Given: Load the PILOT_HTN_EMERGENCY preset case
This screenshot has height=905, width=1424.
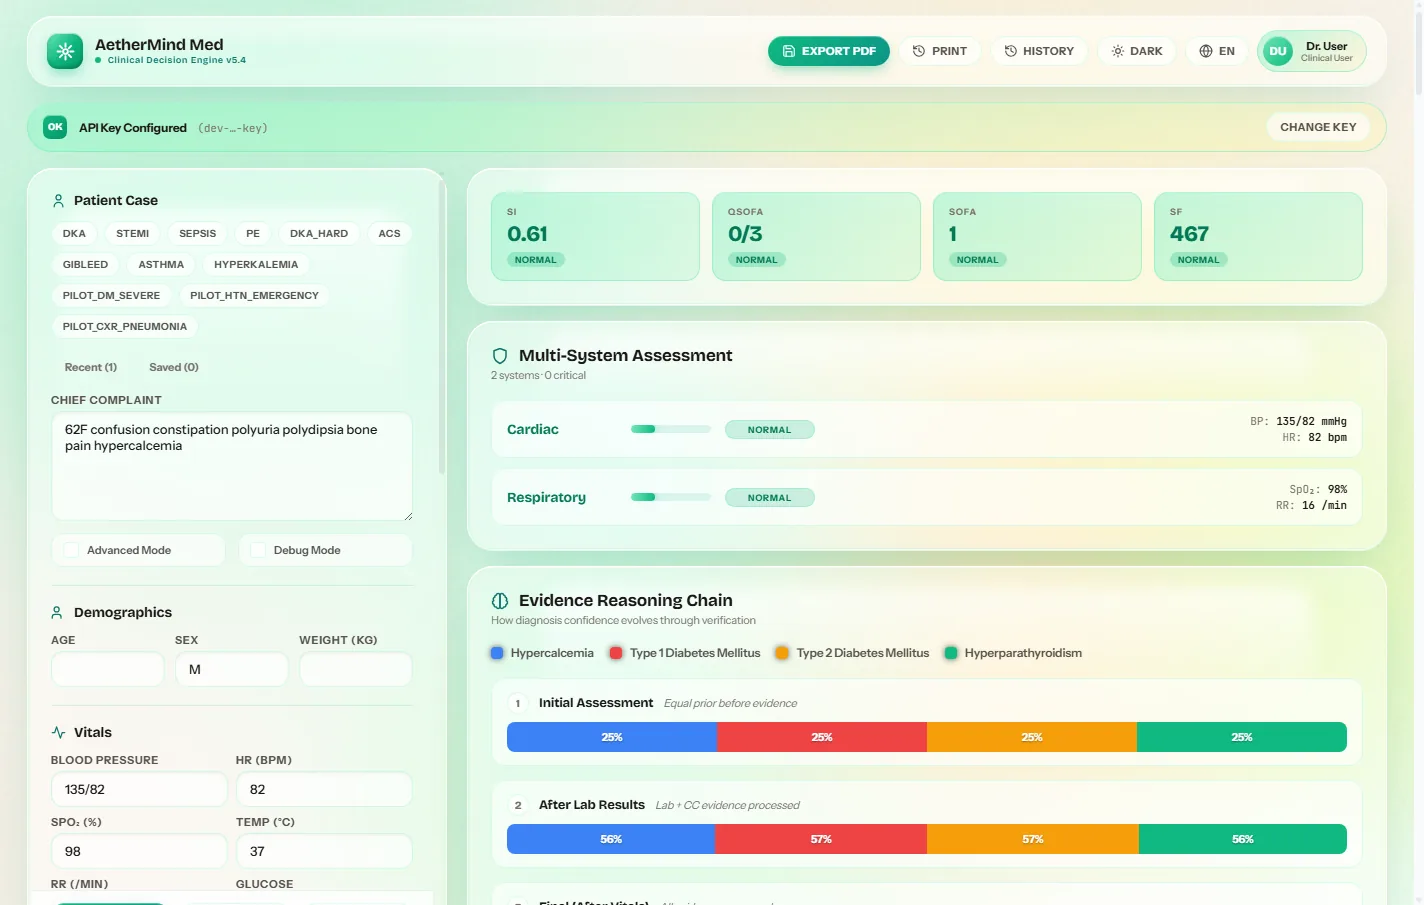Looking at the screenshot, I should pyautogui.click(x=254, y=296).
